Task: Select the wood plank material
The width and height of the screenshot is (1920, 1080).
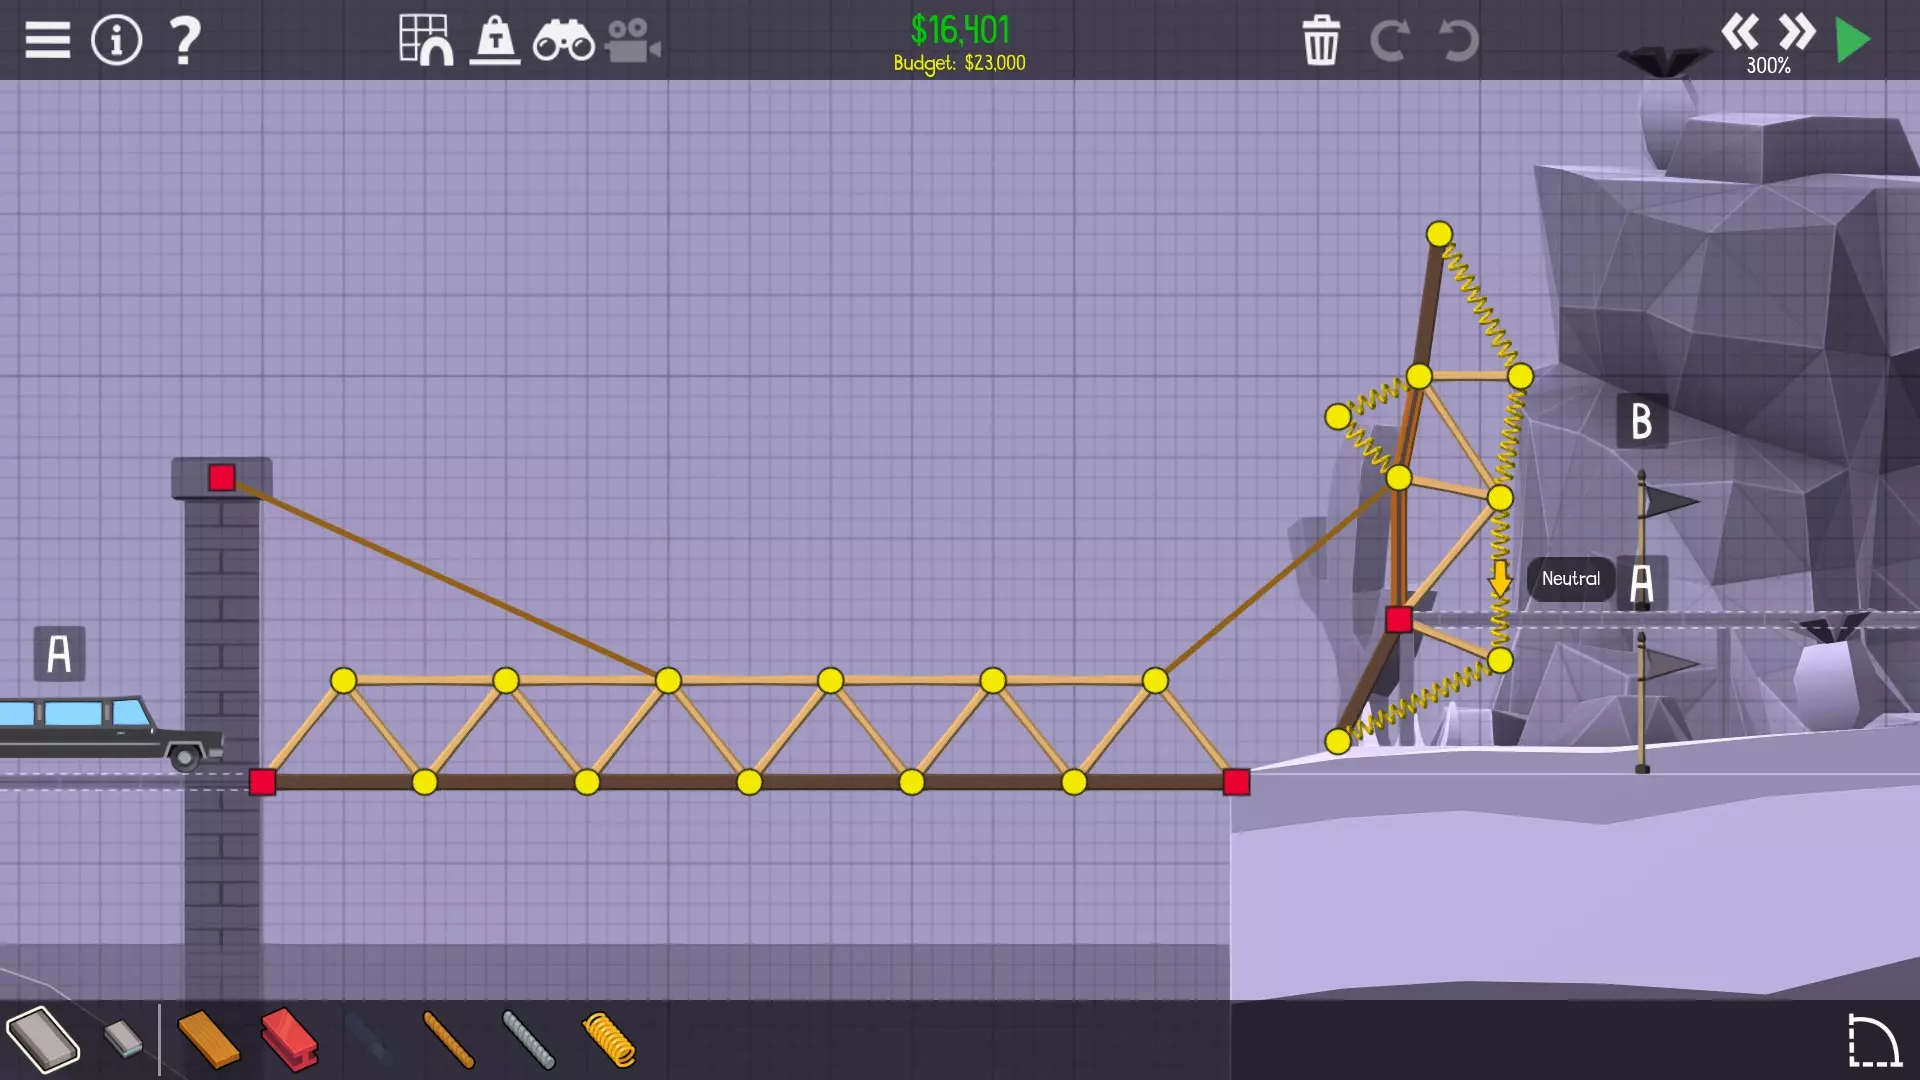Action: [208, 1039]
